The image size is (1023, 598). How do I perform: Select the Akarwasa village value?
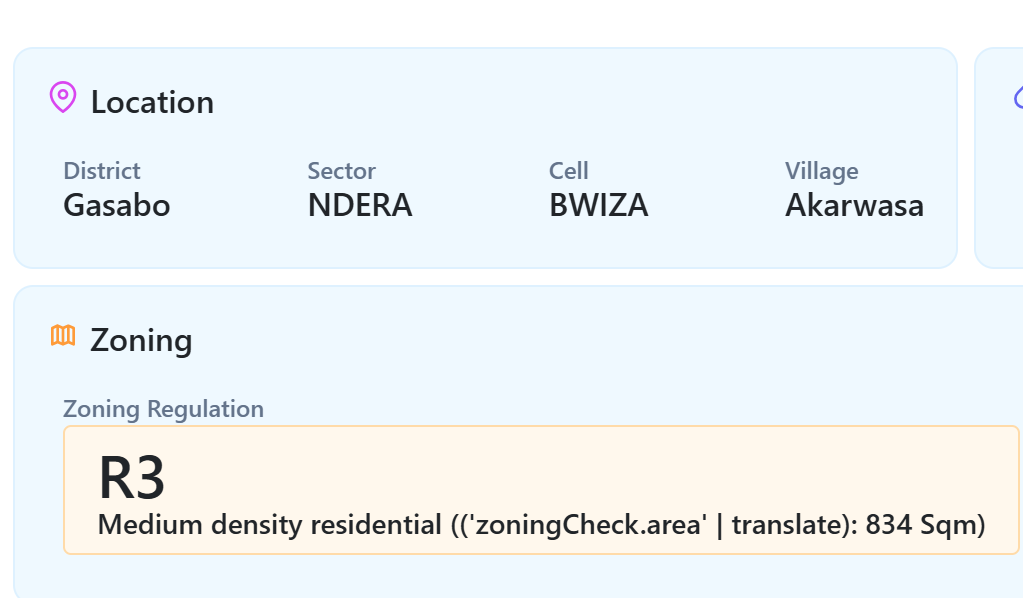tap(854, 205)
